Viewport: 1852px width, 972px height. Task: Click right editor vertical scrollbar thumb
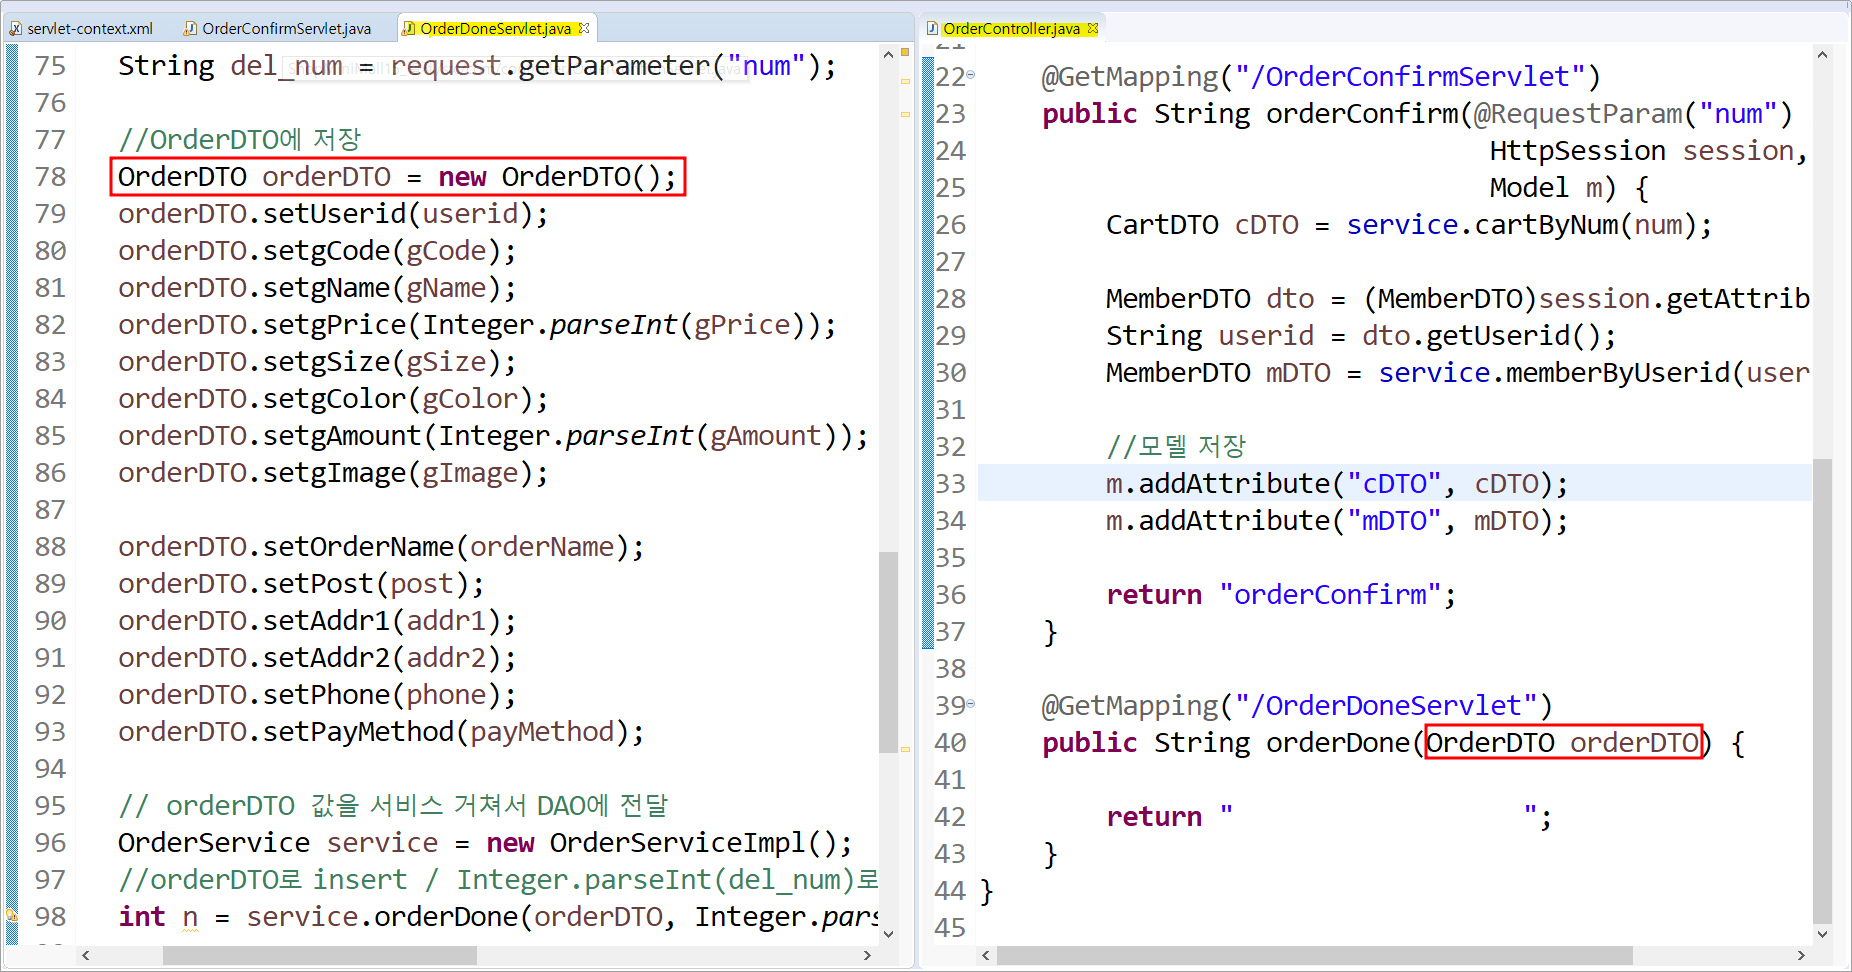(x=1822, y=690)
